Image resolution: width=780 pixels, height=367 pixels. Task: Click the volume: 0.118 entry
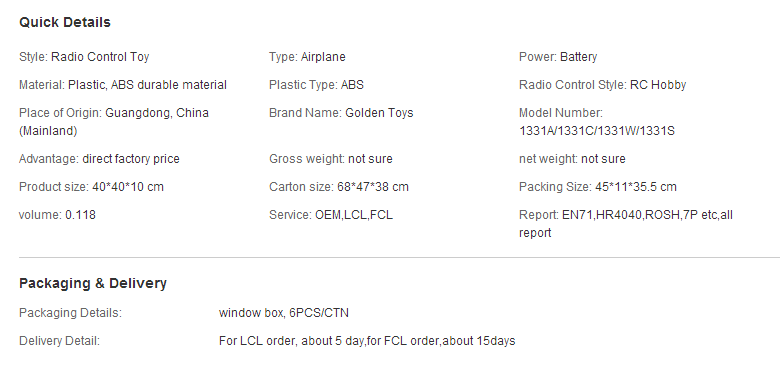57,215
